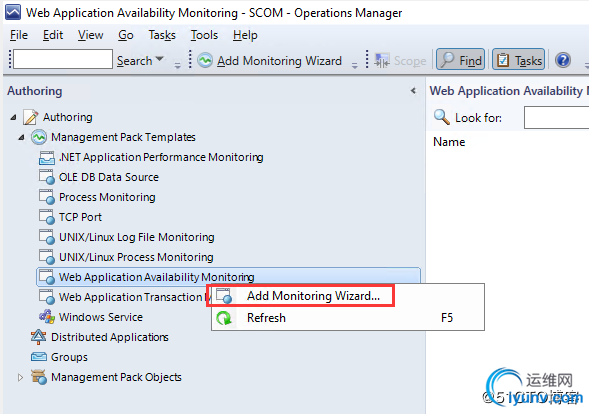Click the toolbar search text box
This screenshot has width=589, height=414.
[x=63, y=59]
